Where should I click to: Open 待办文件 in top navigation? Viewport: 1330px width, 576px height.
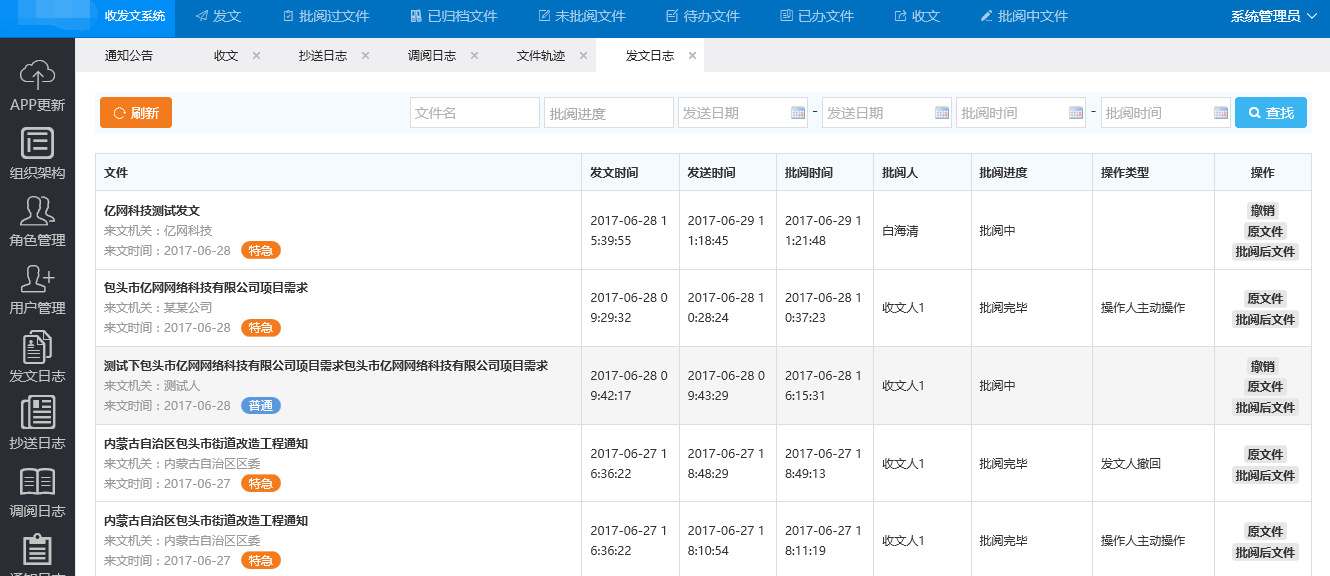(x=702, y=16)
